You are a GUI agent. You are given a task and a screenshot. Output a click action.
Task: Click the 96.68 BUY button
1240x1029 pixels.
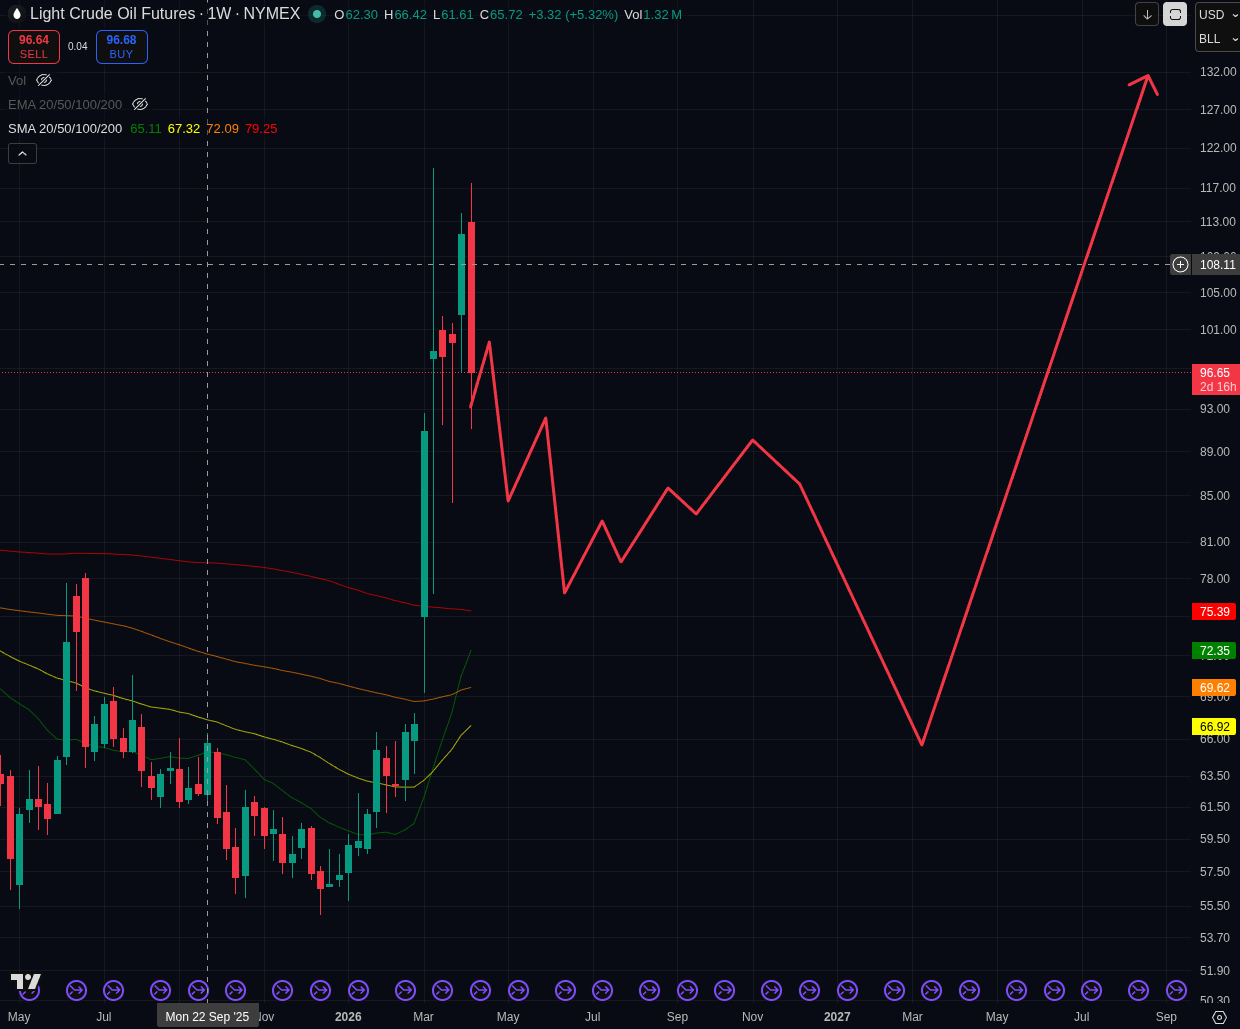coord(122,47)
